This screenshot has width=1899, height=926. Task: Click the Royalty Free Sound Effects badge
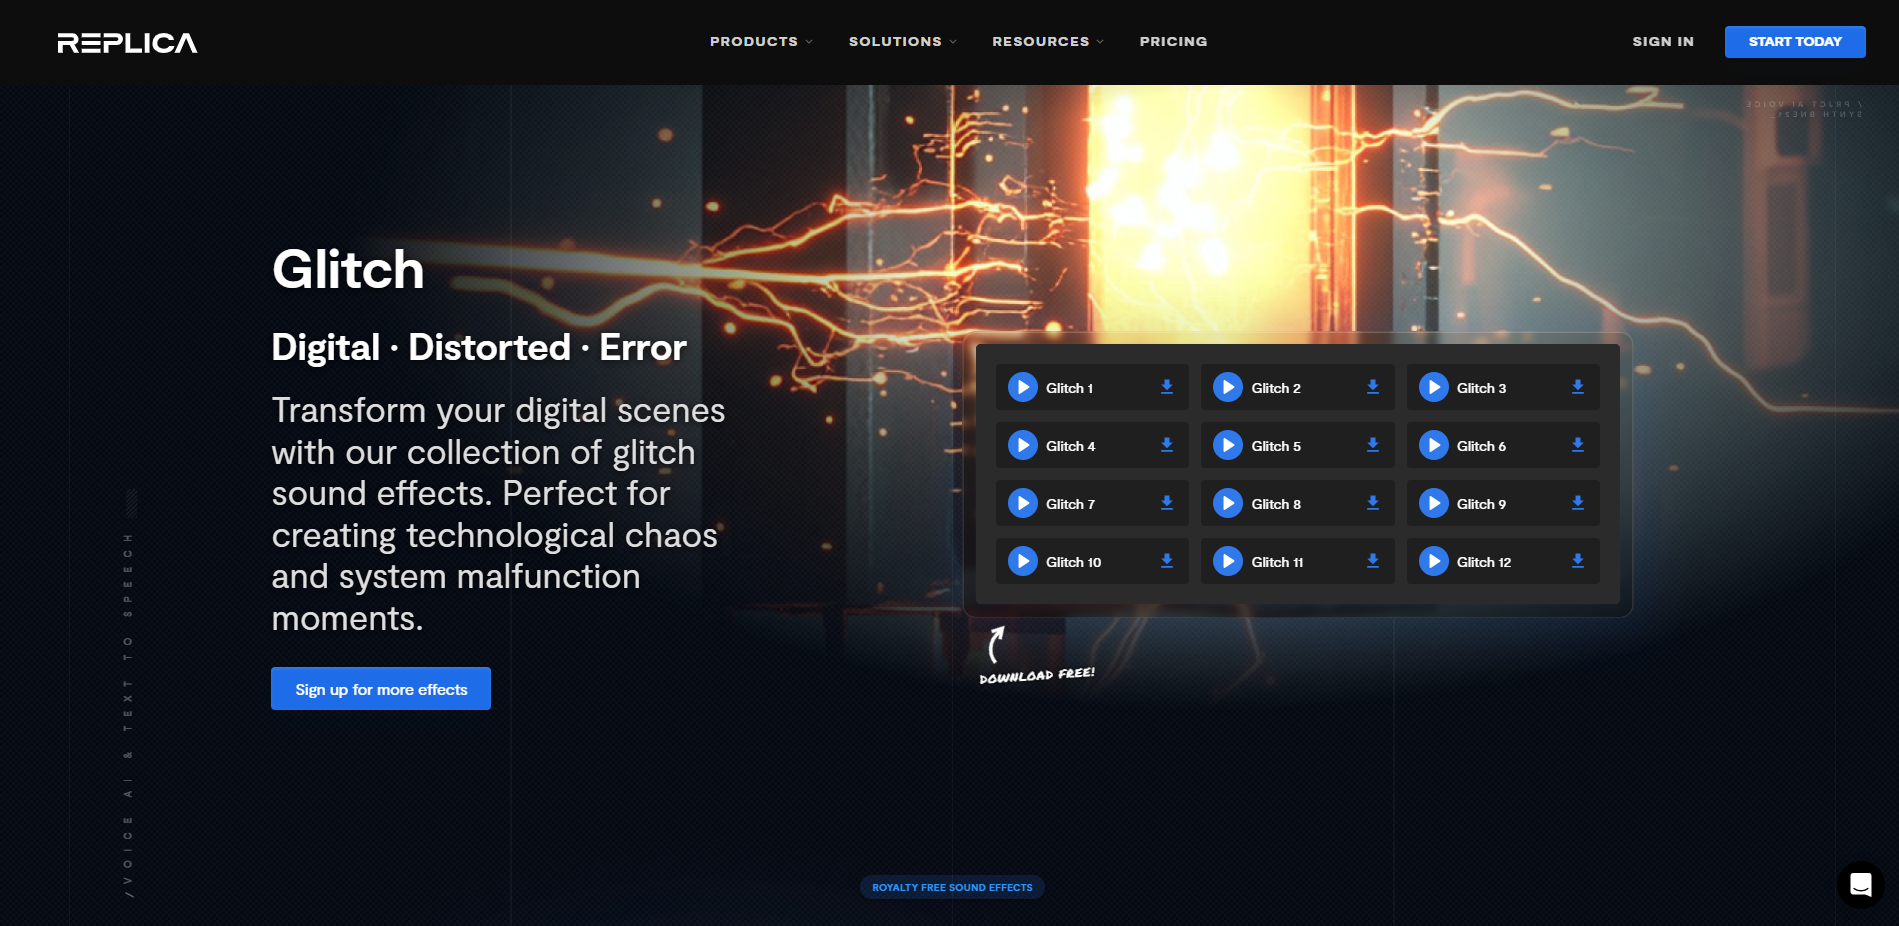tap(951, 887)
